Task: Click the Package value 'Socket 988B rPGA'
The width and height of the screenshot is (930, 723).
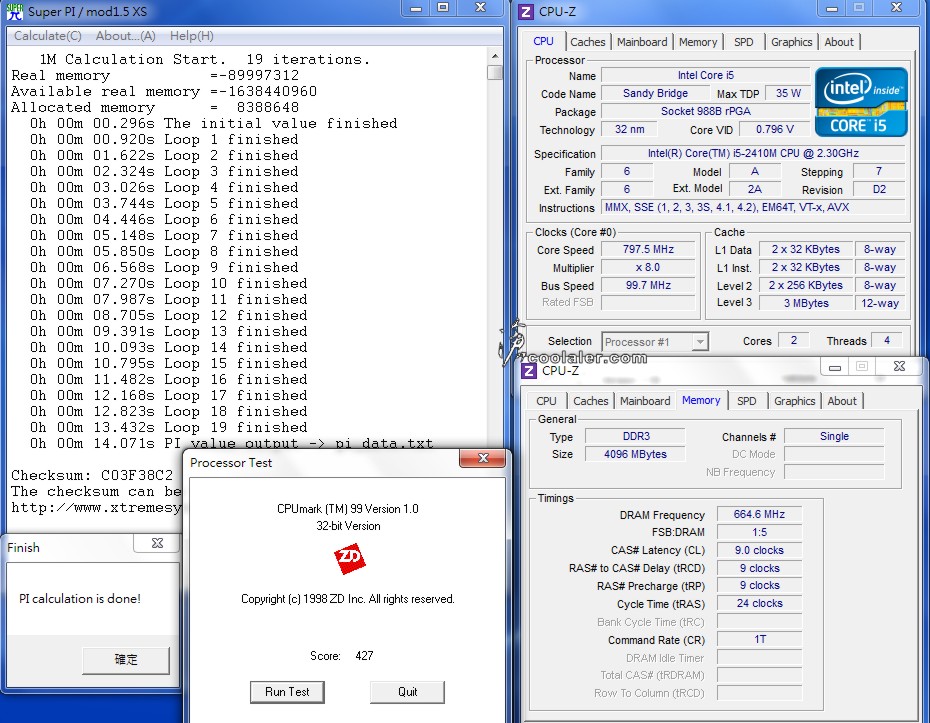Action: [705, 111]
